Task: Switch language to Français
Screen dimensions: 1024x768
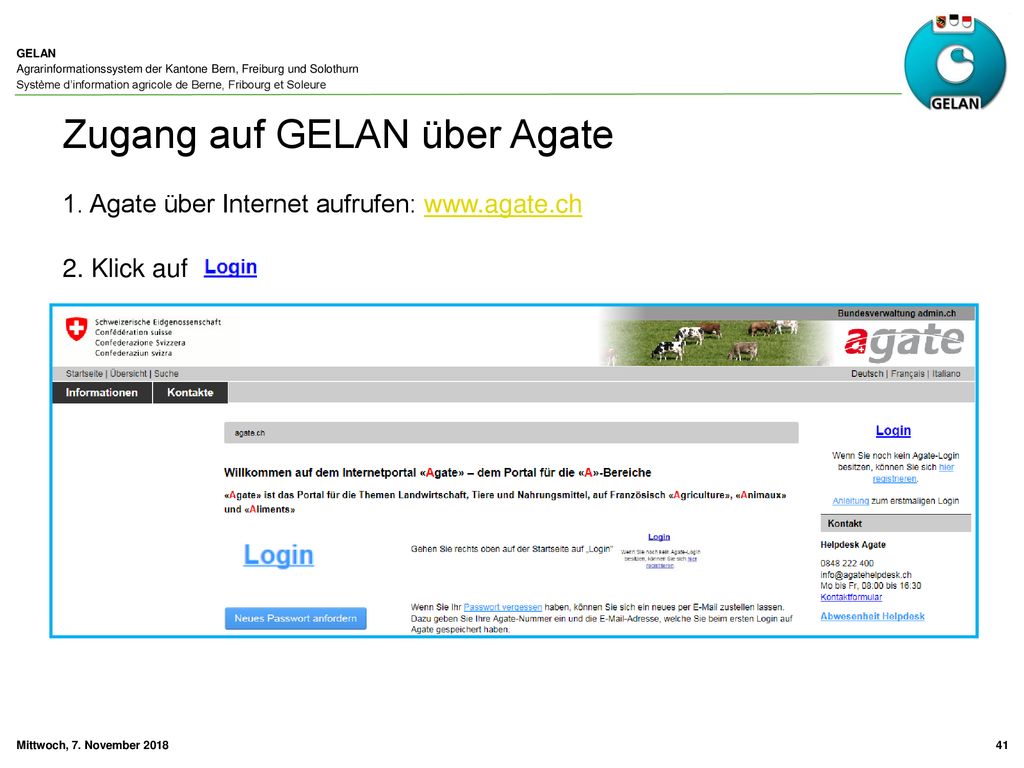Action: 907,374
